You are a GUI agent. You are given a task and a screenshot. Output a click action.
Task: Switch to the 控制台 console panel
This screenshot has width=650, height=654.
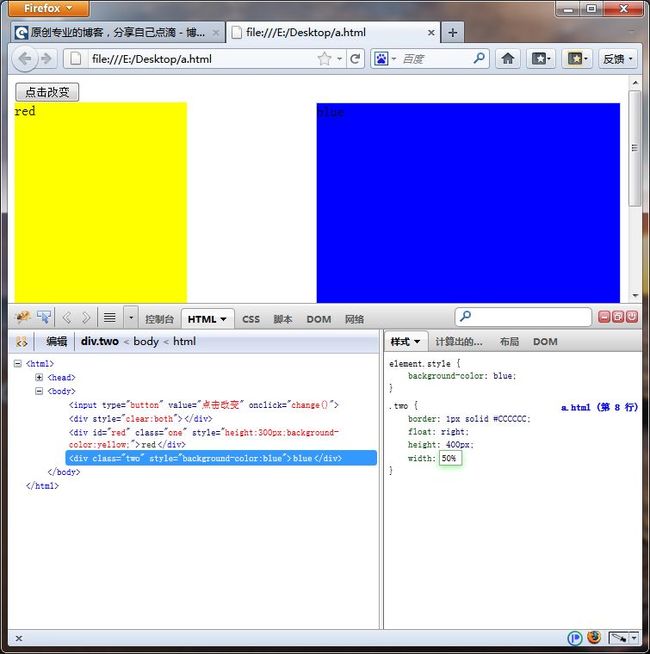(159, 319)
